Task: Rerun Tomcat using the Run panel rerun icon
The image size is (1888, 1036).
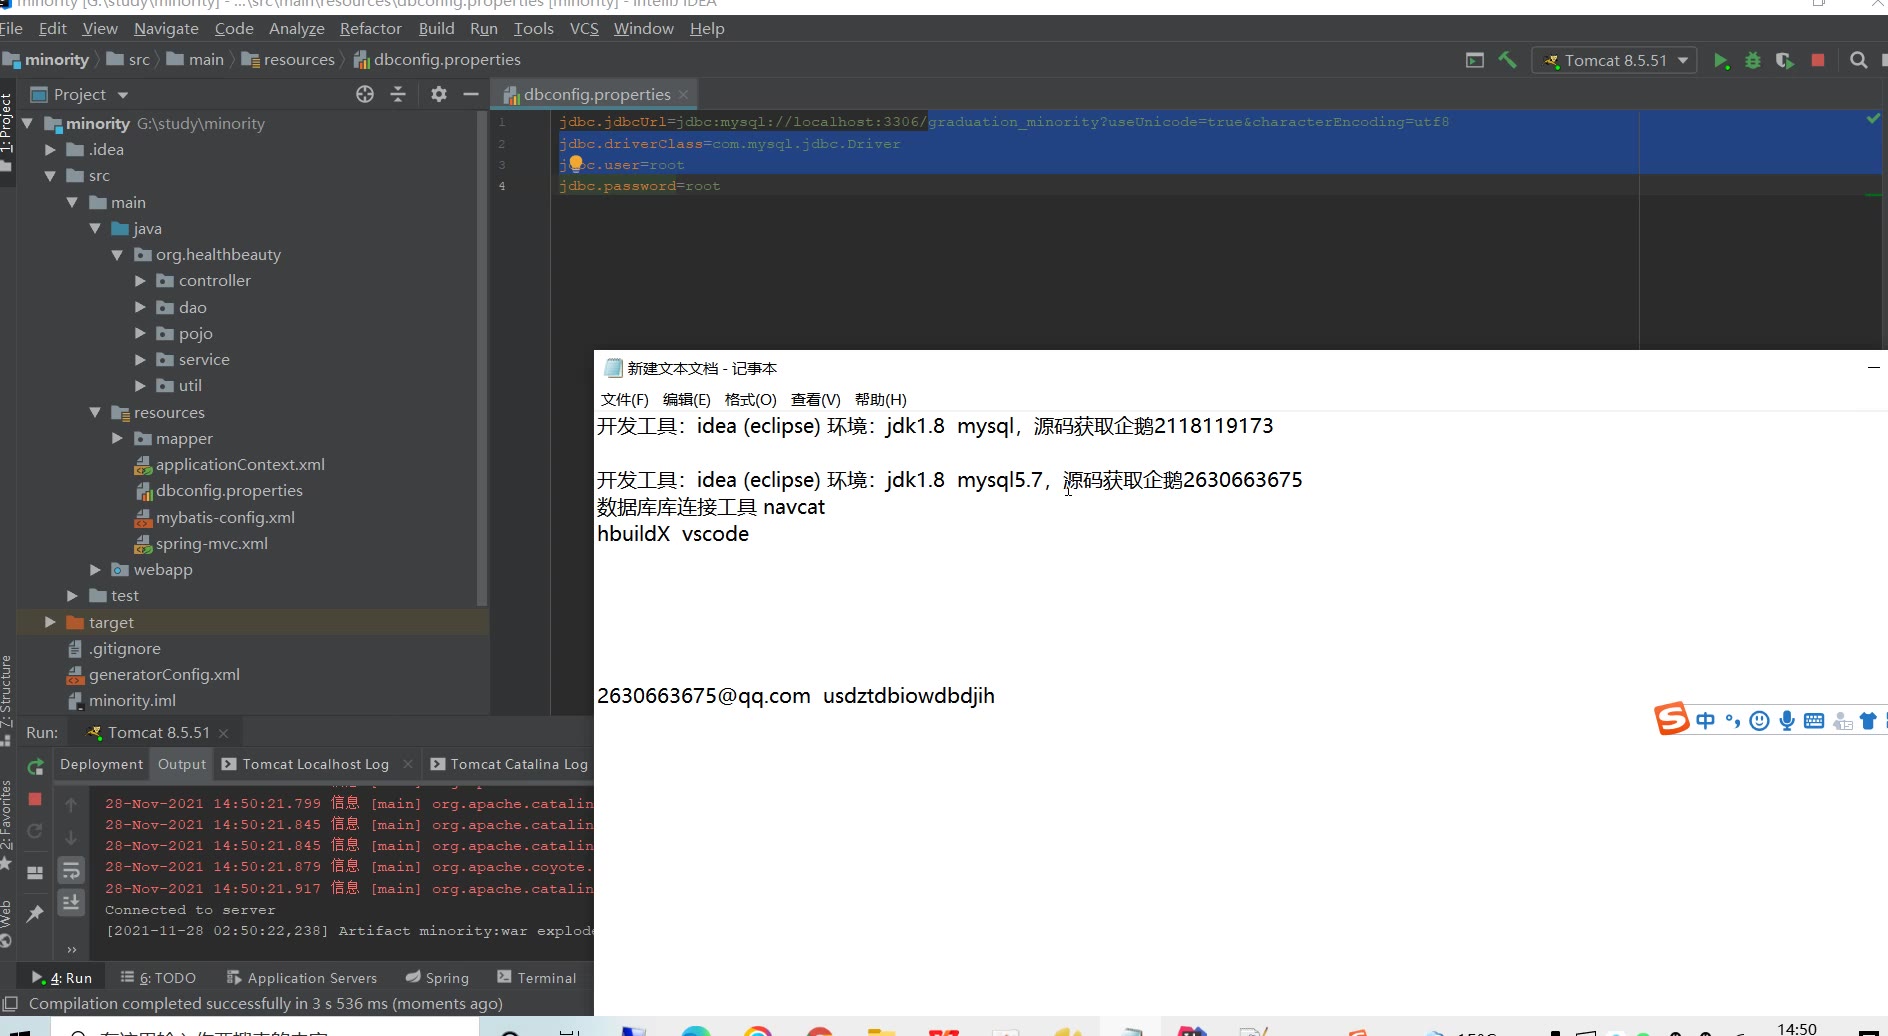Action: point(36,767)
